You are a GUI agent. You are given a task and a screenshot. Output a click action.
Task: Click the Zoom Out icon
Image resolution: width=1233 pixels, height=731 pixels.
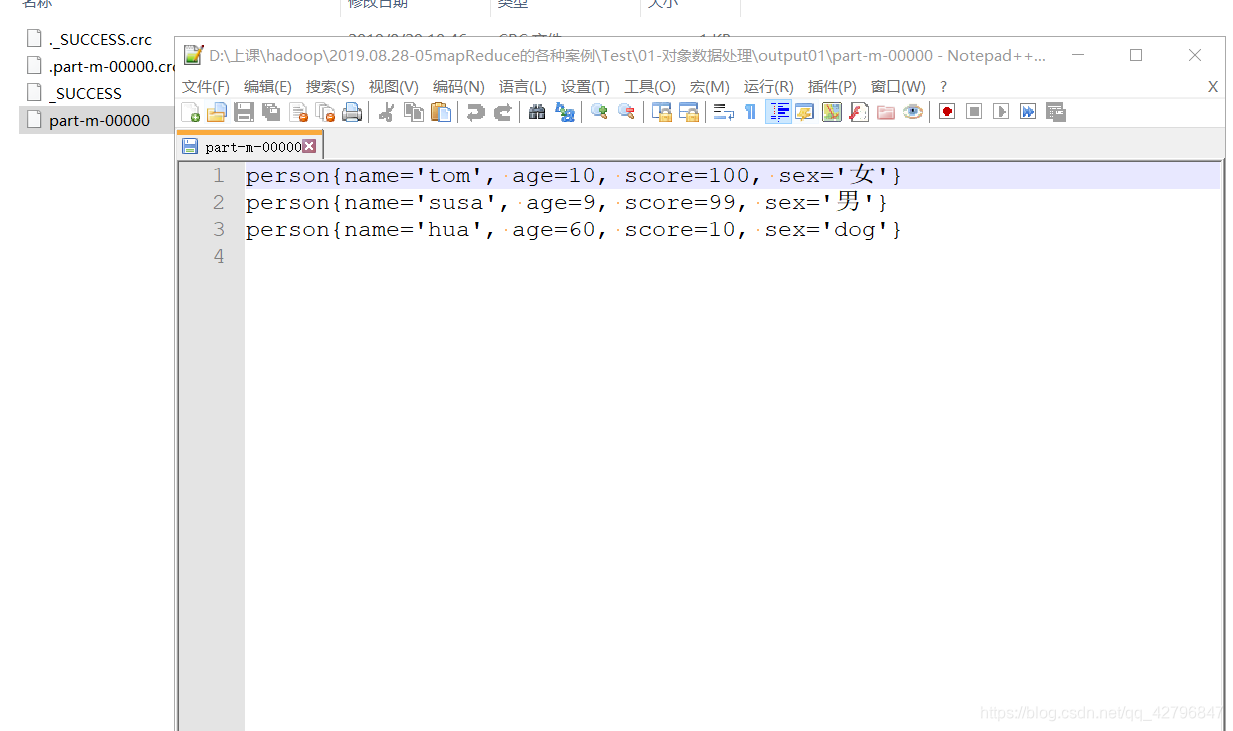click(x=626, y=112)
